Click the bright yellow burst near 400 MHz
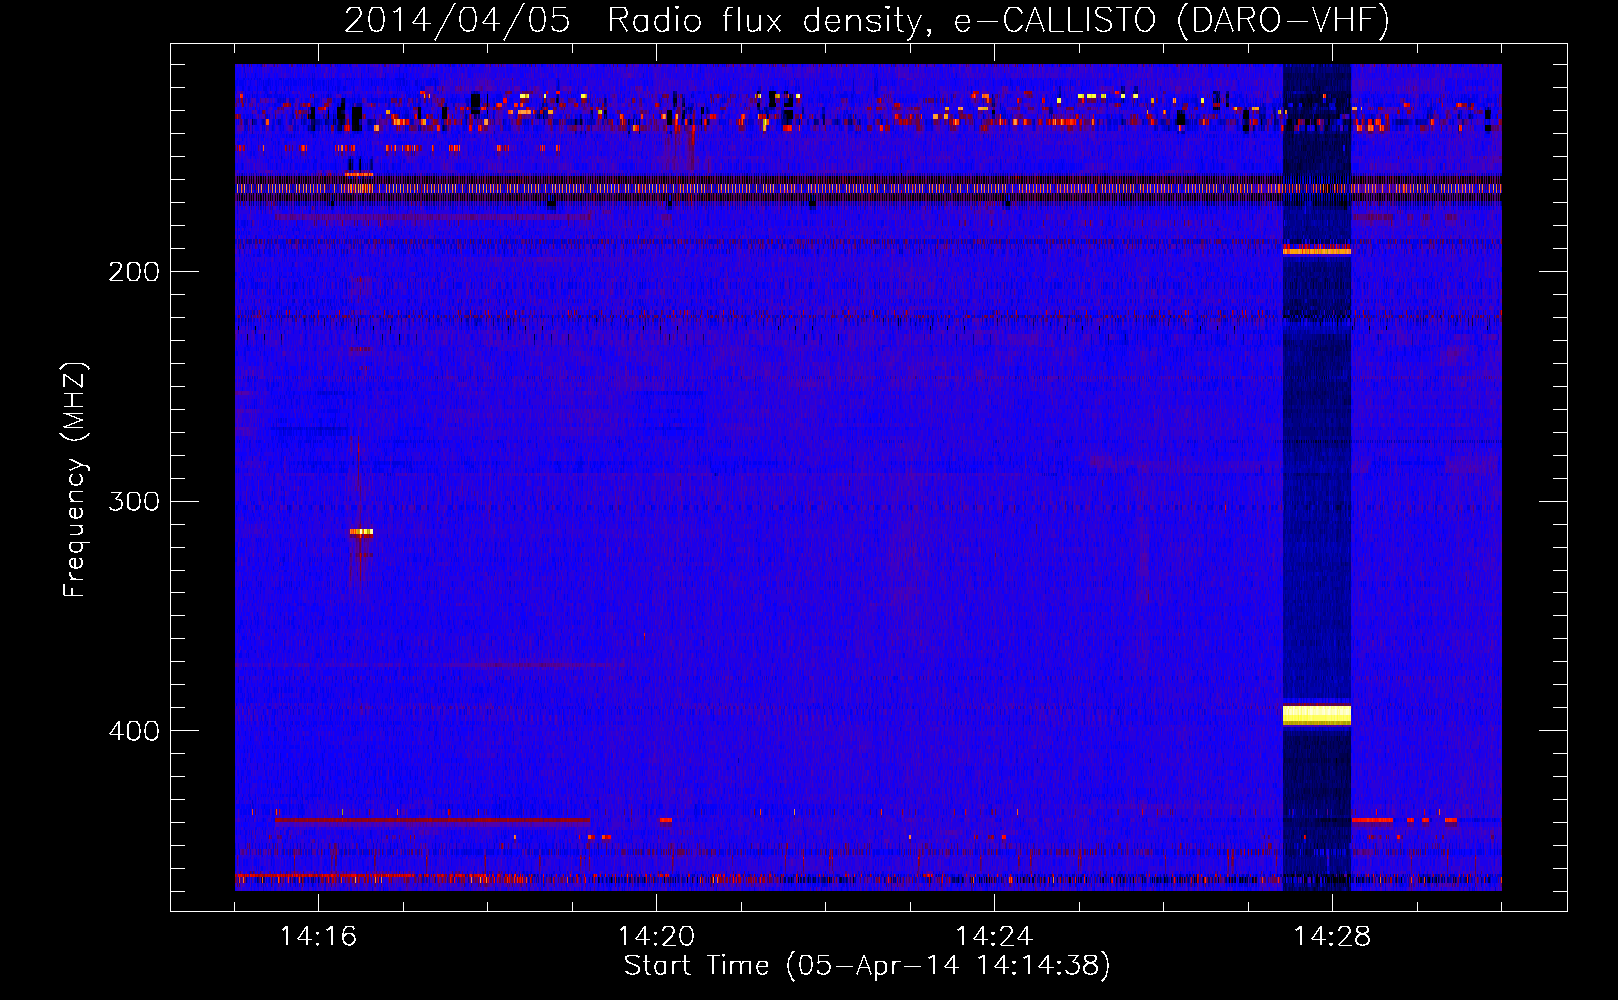Viewport: 1618px width, 1000px height. (1317, 715)
